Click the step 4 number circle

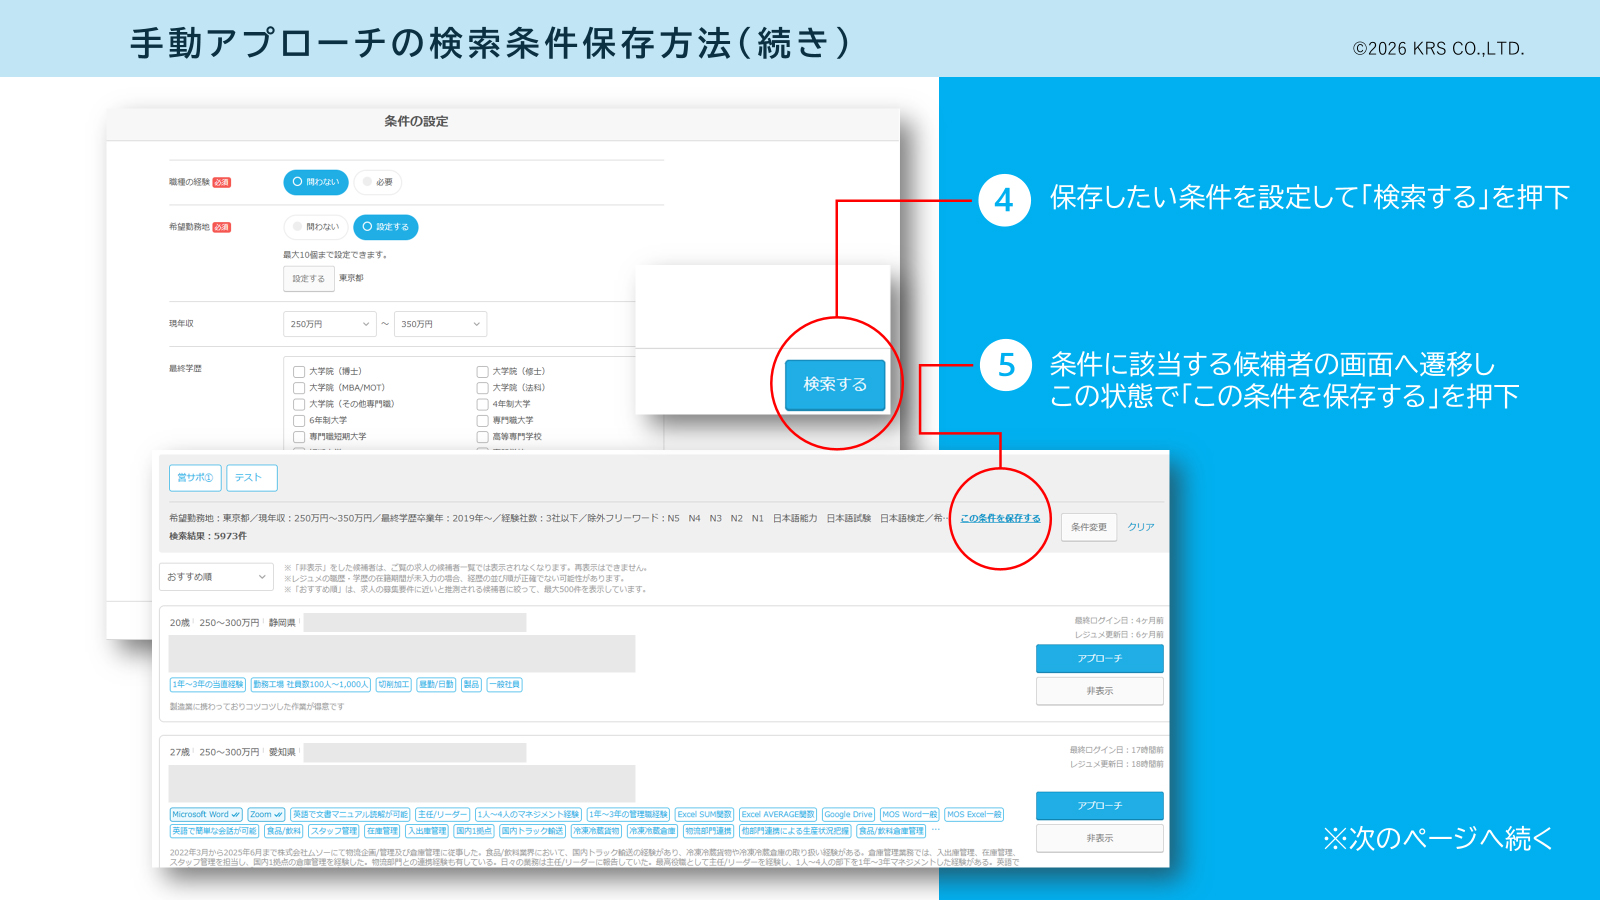[x=1004, y=200]
